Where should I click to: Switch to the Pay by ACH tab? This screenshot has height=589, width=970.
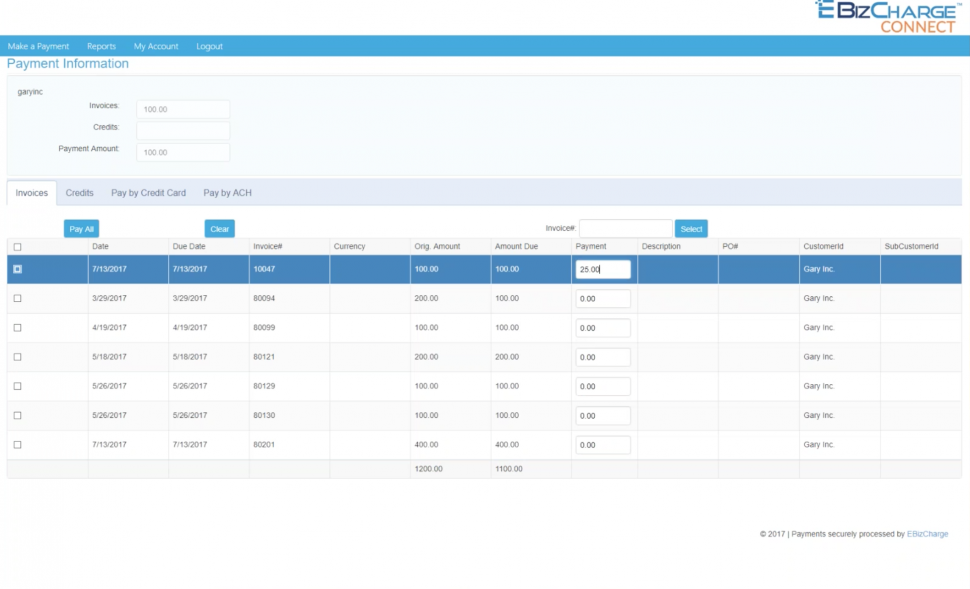[226, 192]
